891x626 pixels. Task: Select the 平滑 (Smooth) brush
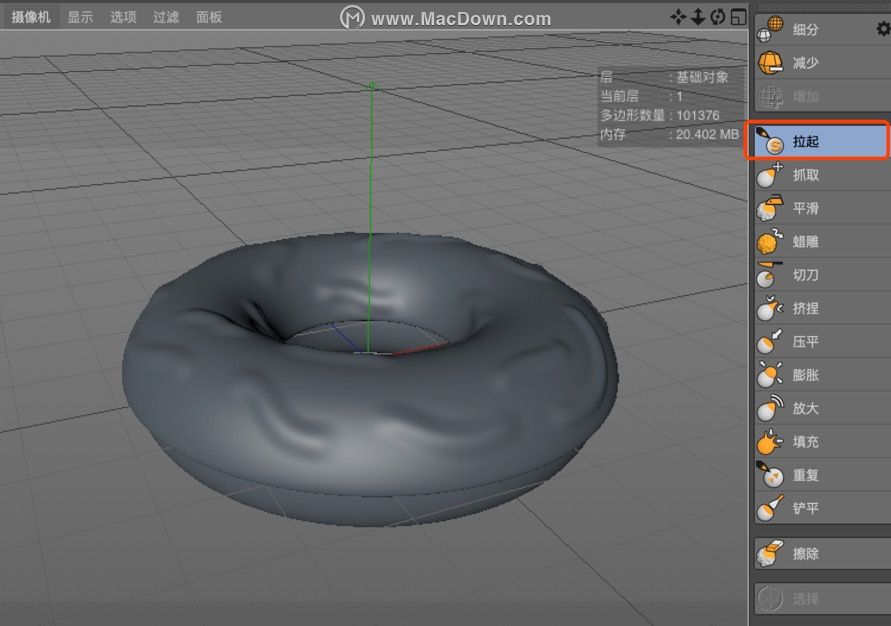(822, 208)
